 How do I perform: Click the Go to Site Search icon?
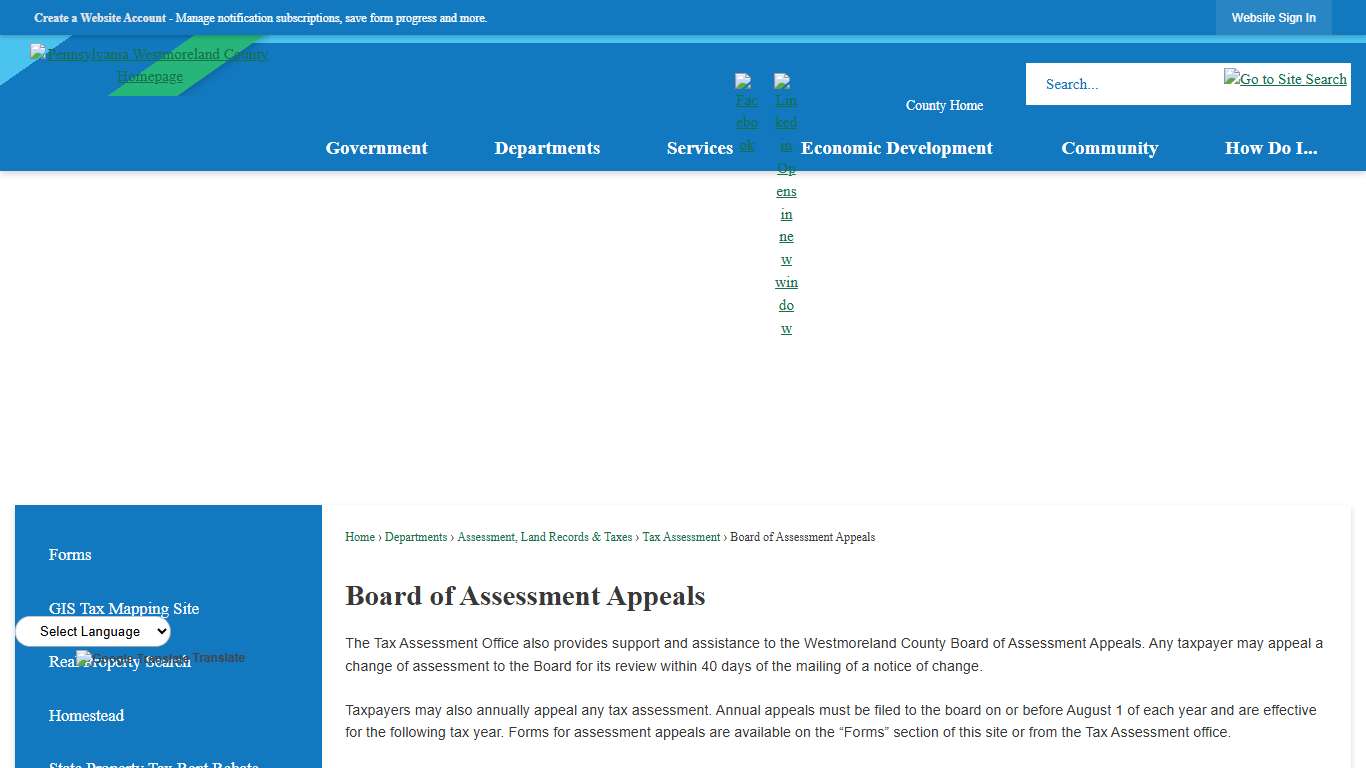(1284, 78)
